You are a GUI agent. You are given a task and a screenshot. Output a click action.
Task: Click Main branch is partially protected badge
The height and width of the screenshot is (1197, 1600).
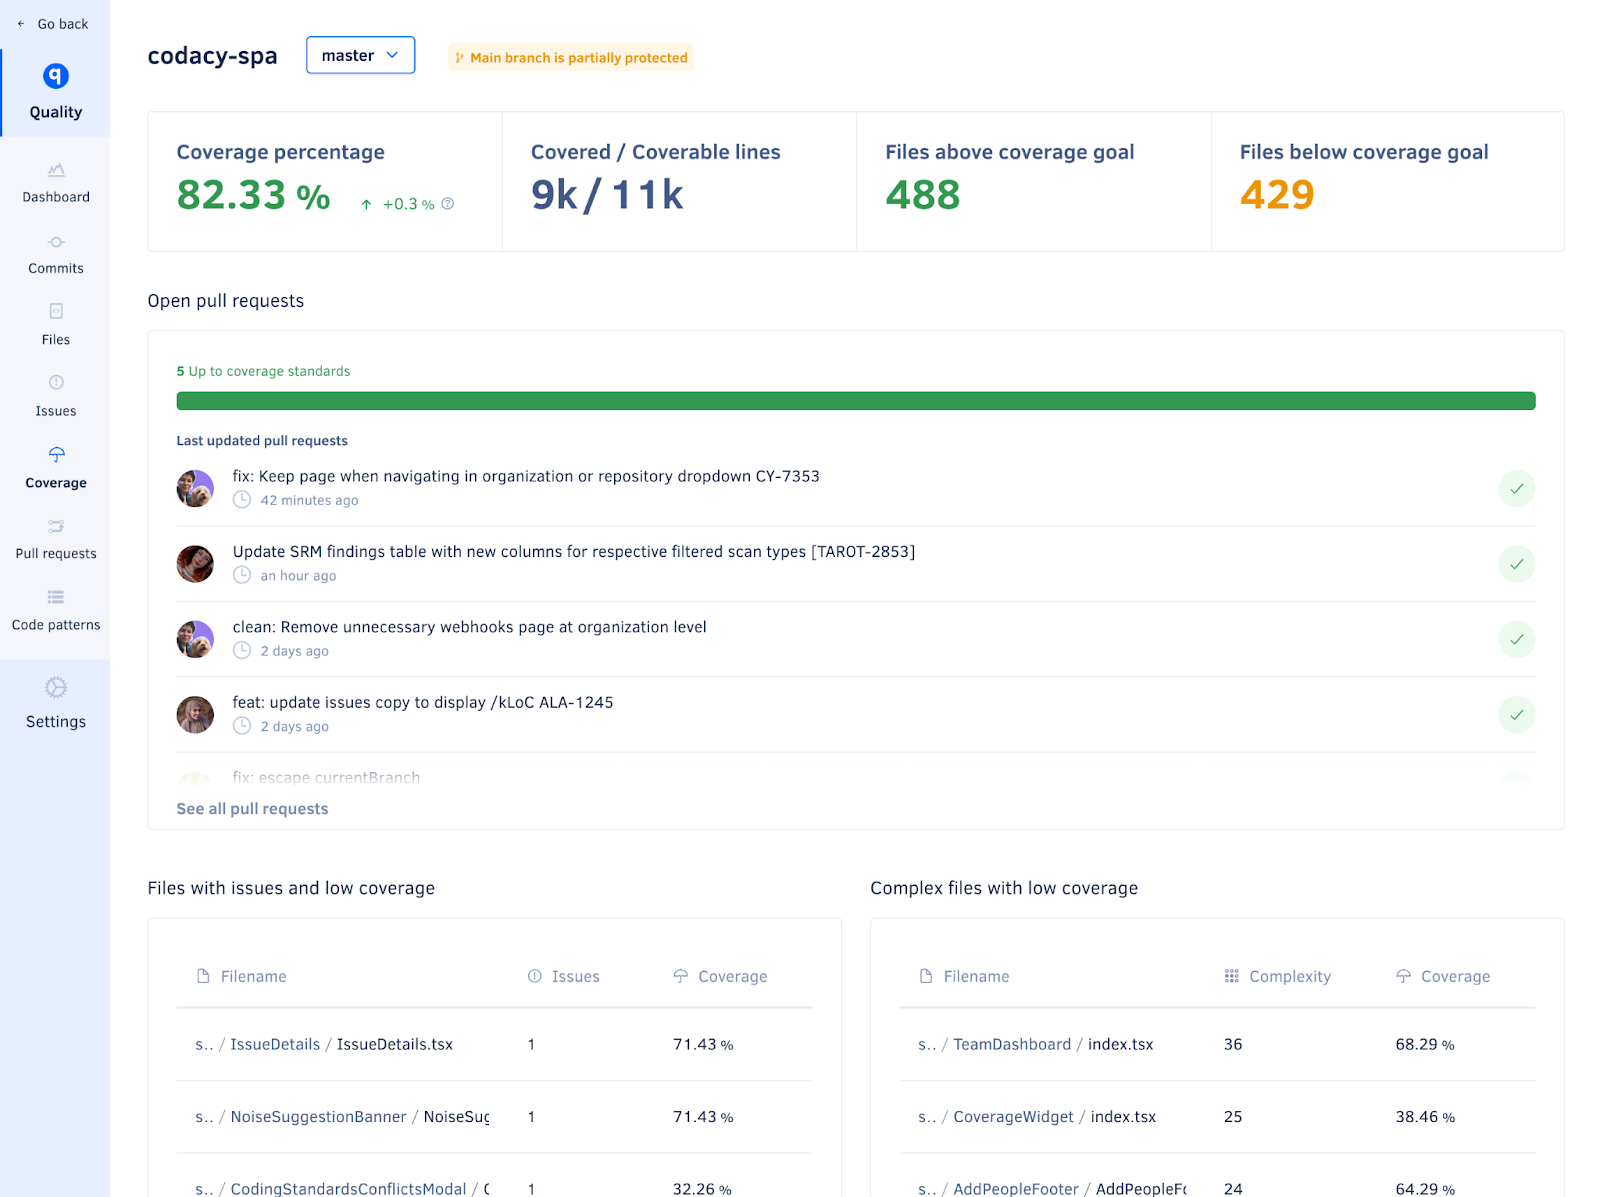571,58
